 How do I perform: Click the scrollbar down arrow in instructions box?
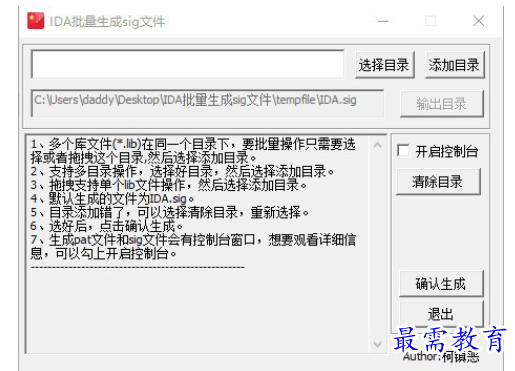(377, 344)
